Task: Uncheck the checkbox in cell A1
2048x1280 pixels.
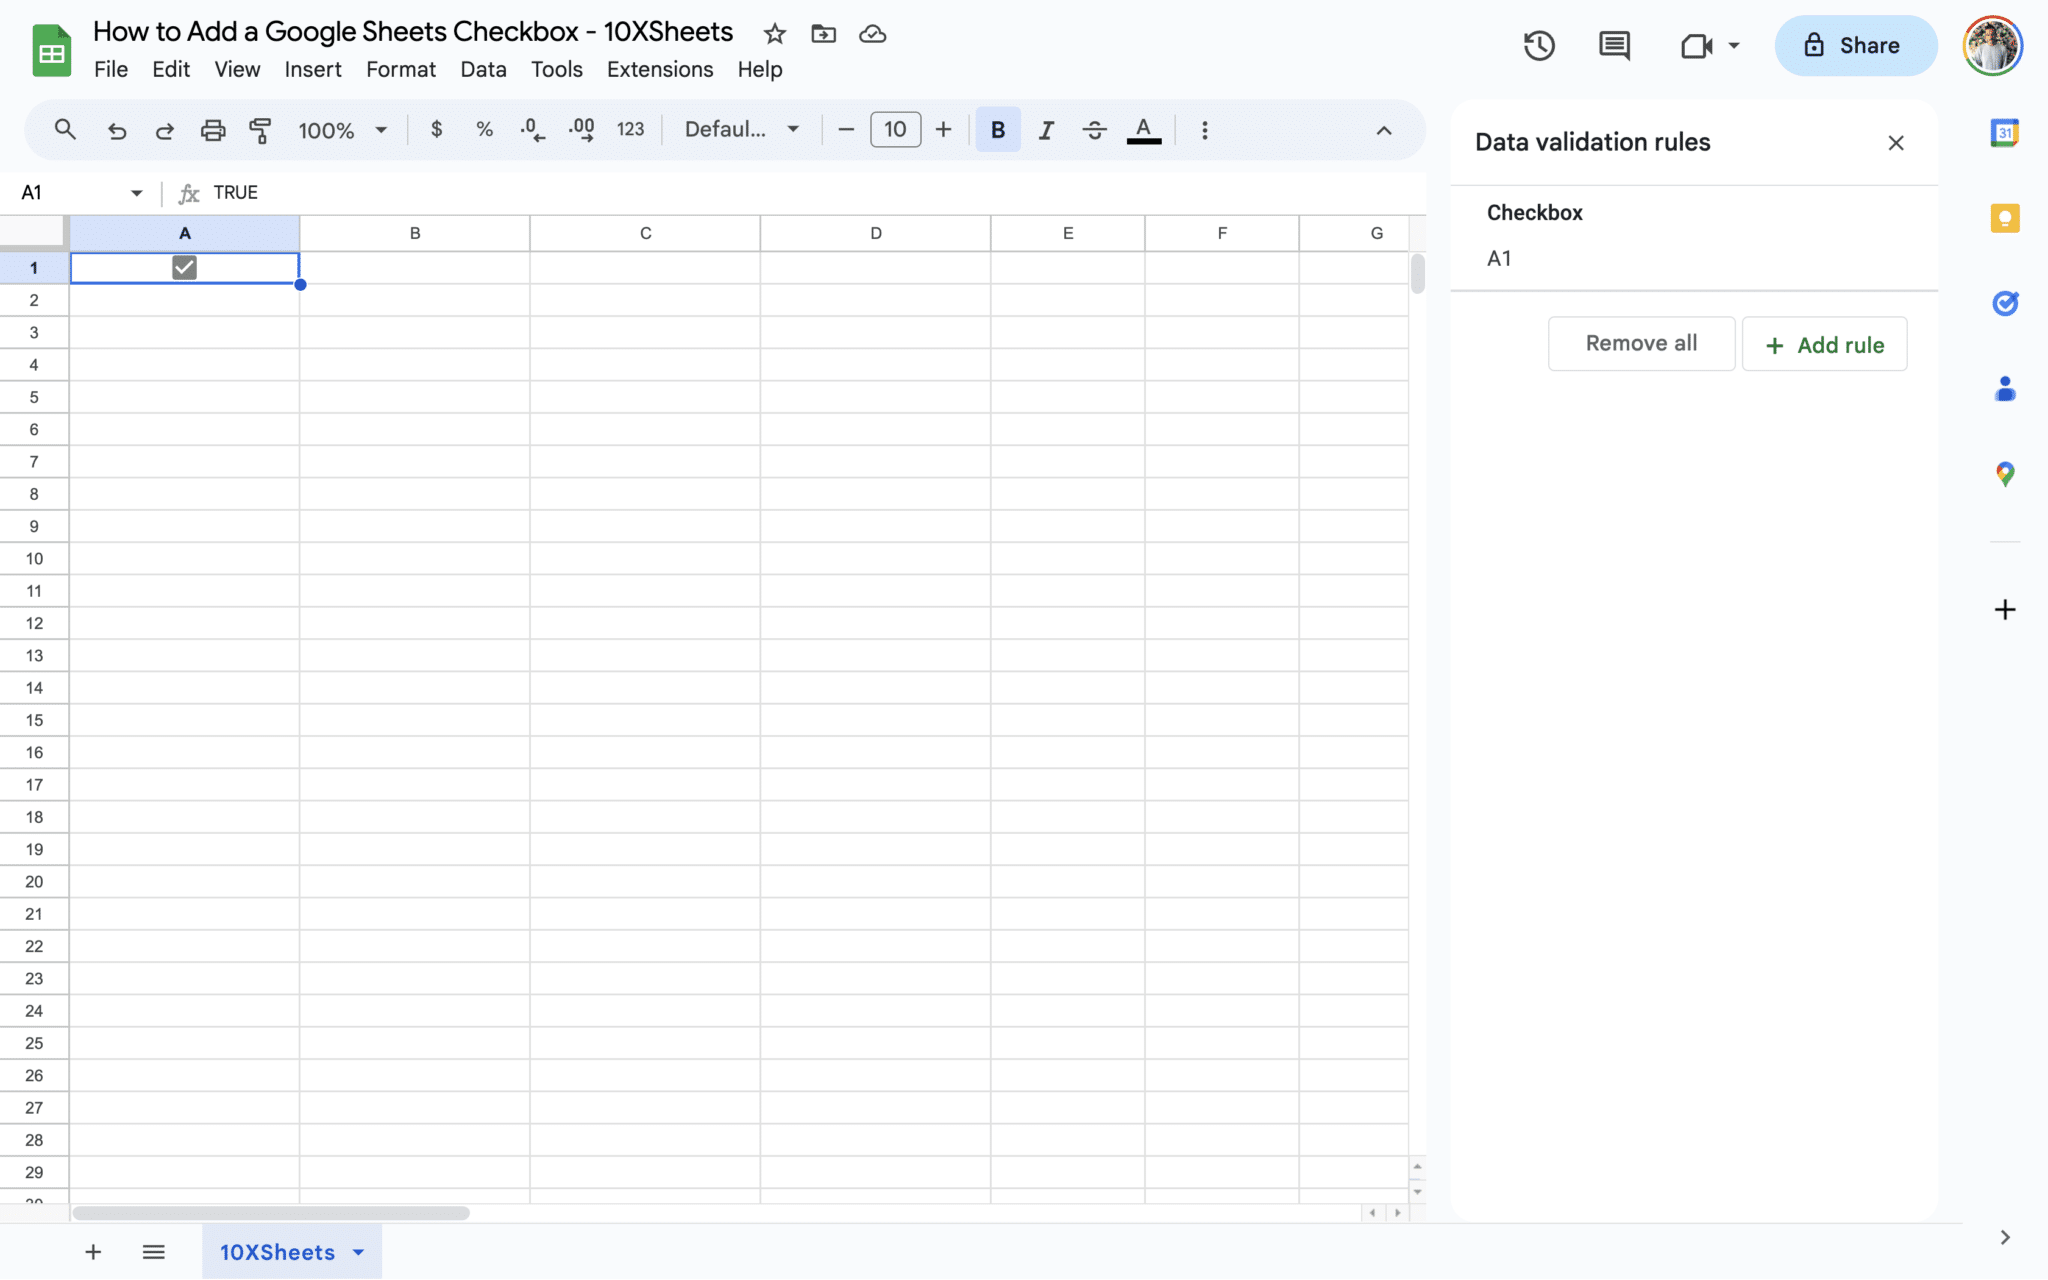Action: 184,267
